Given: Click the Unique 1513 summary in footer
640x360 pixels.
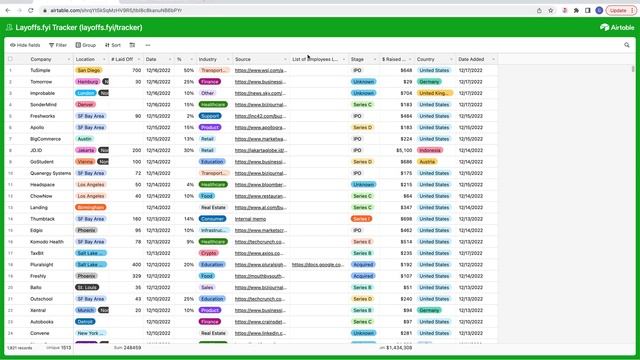Looking at the screenshot, I should pos(59,348).
